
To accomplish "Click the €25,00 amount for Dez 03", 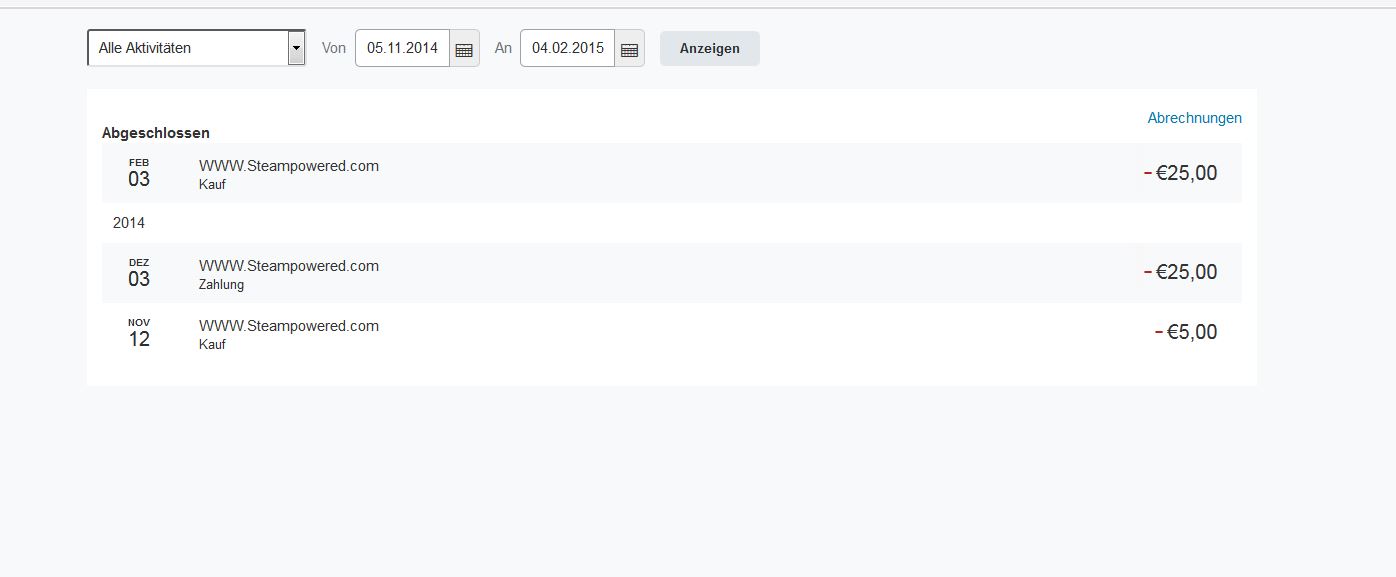I will 1186,272.
